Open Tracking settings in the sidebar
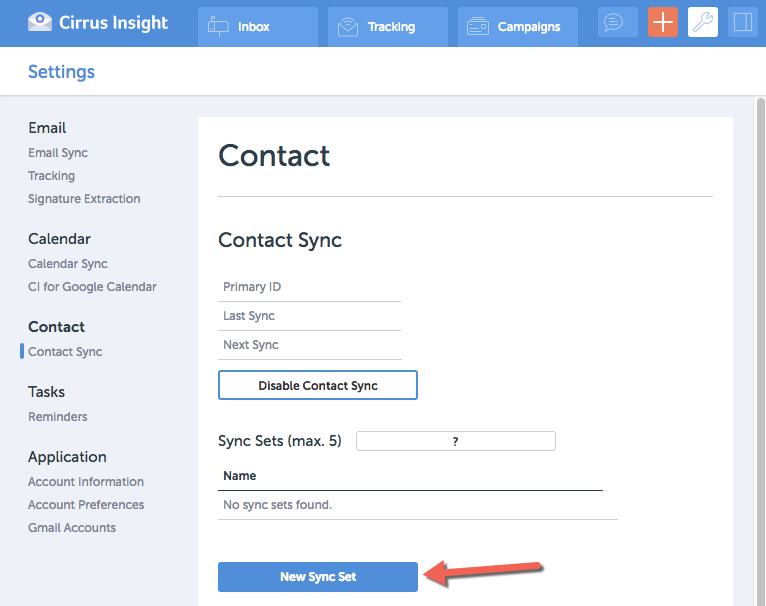This screenshot has height=606, width=766. click(51, 176)
